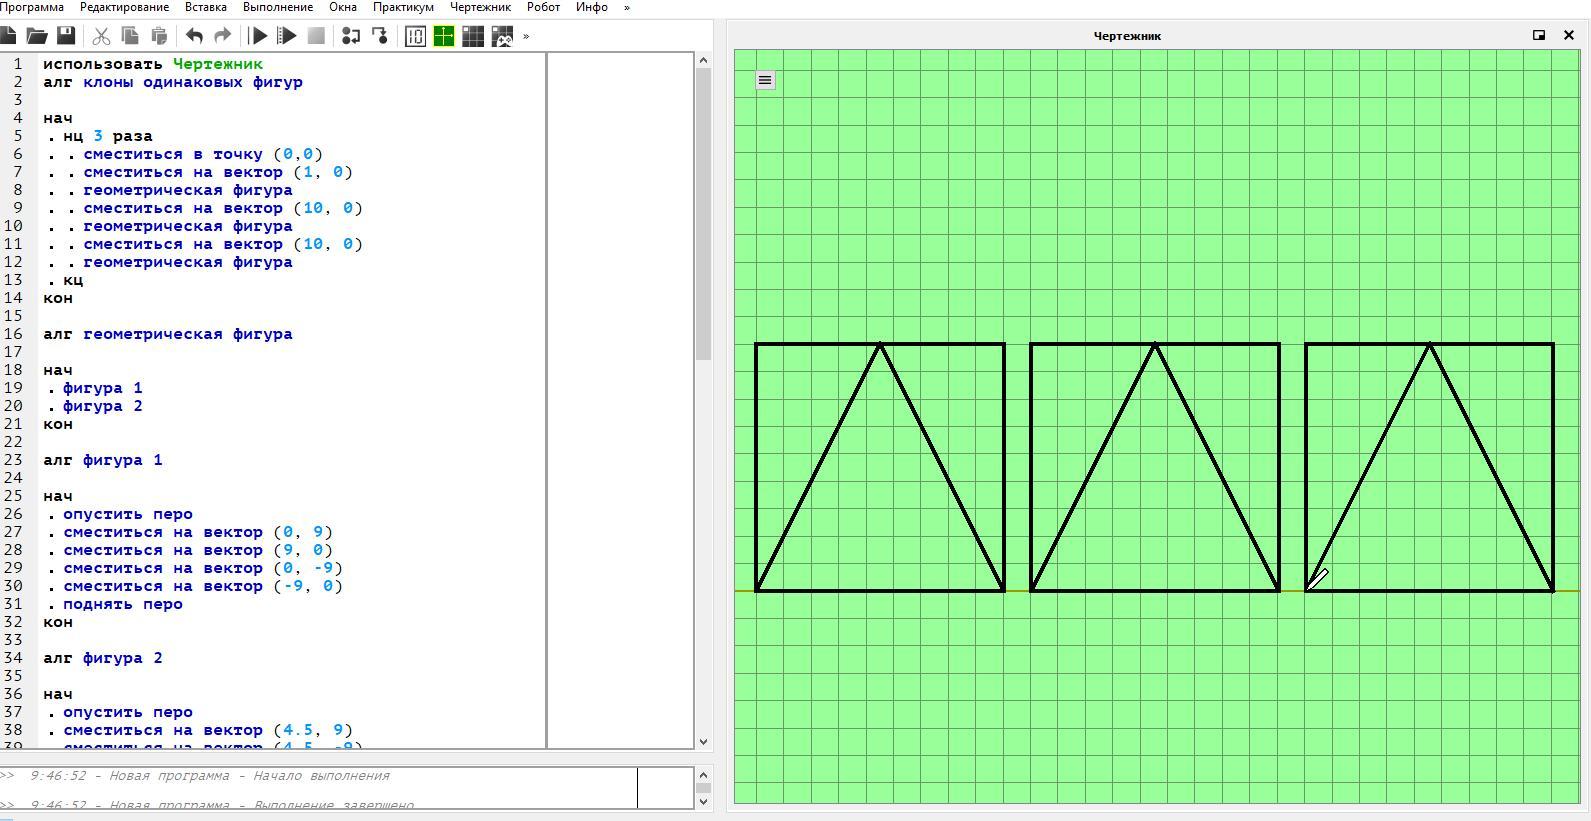Open the Чертежник panel hamburger menu
1591x821 pixels.
click(x=765, y=80)
